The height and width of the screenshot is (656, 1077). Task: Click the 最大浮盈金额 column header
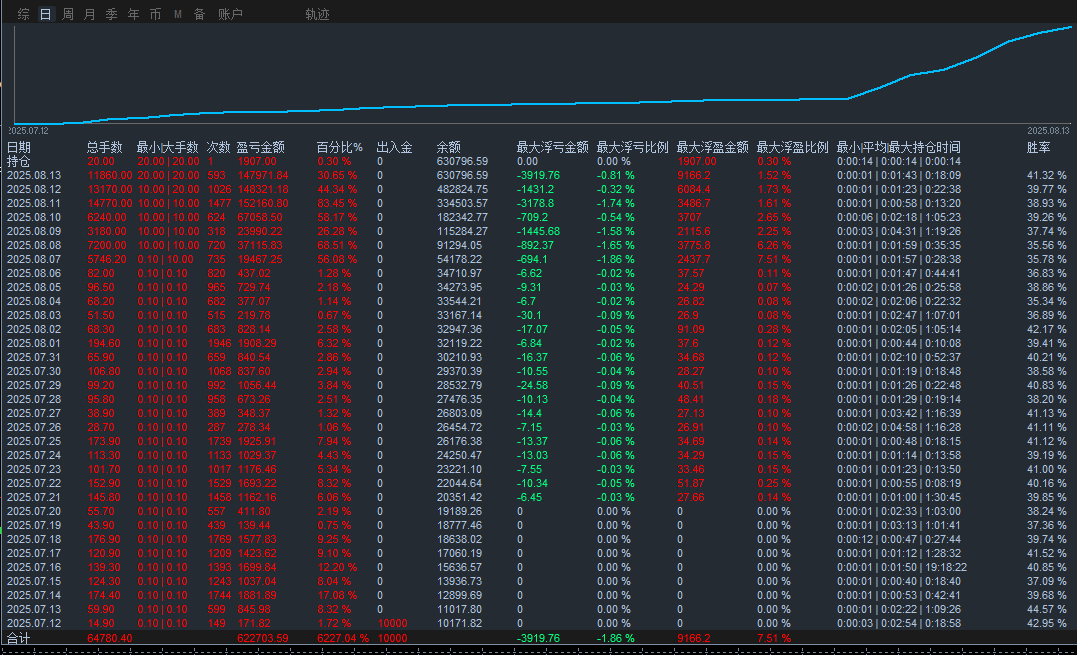(712, 147)
